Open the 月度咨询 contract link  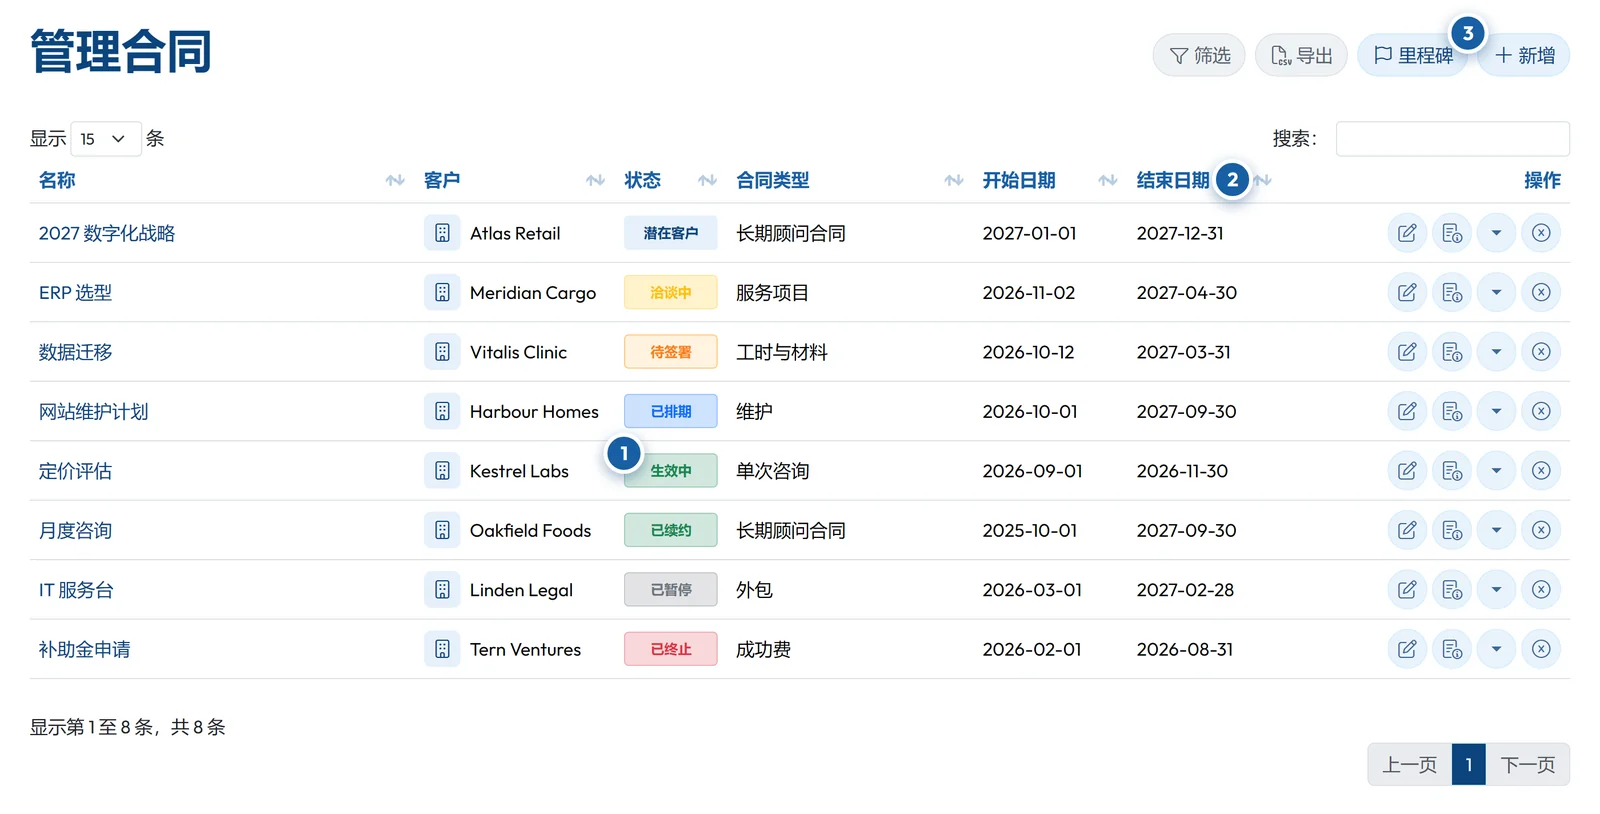[x=75, y=530]
